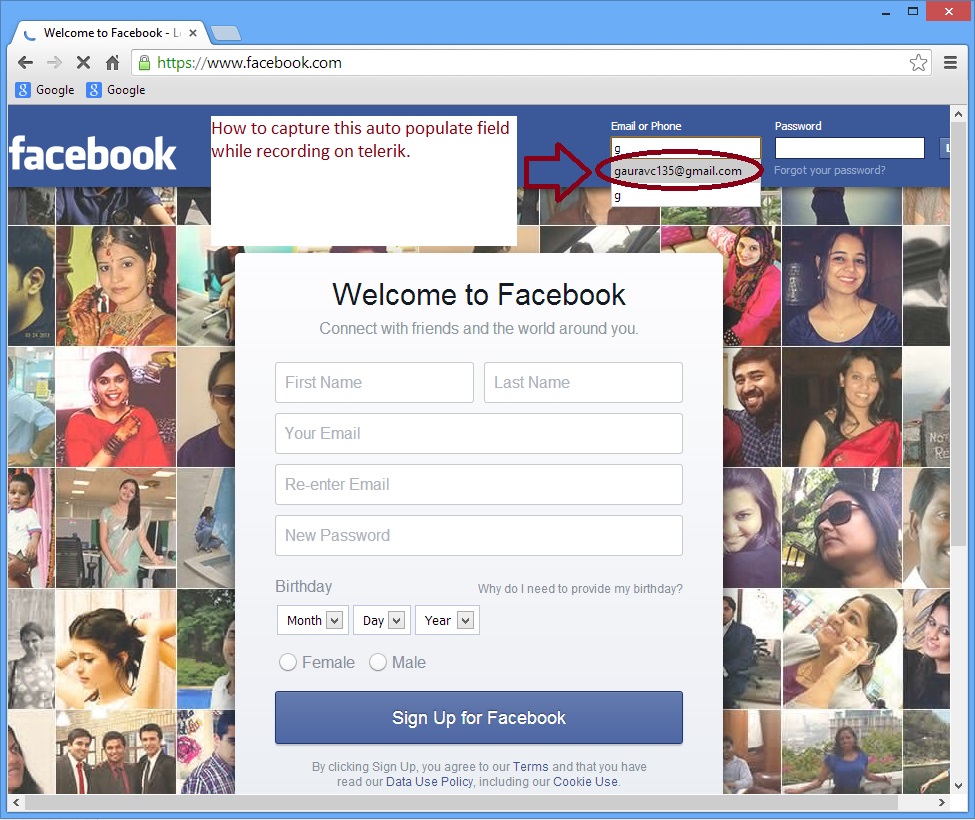Viewport: 975px width, 820px height.
Task: Maximize the Chrome window
Action: pos(913,11)
